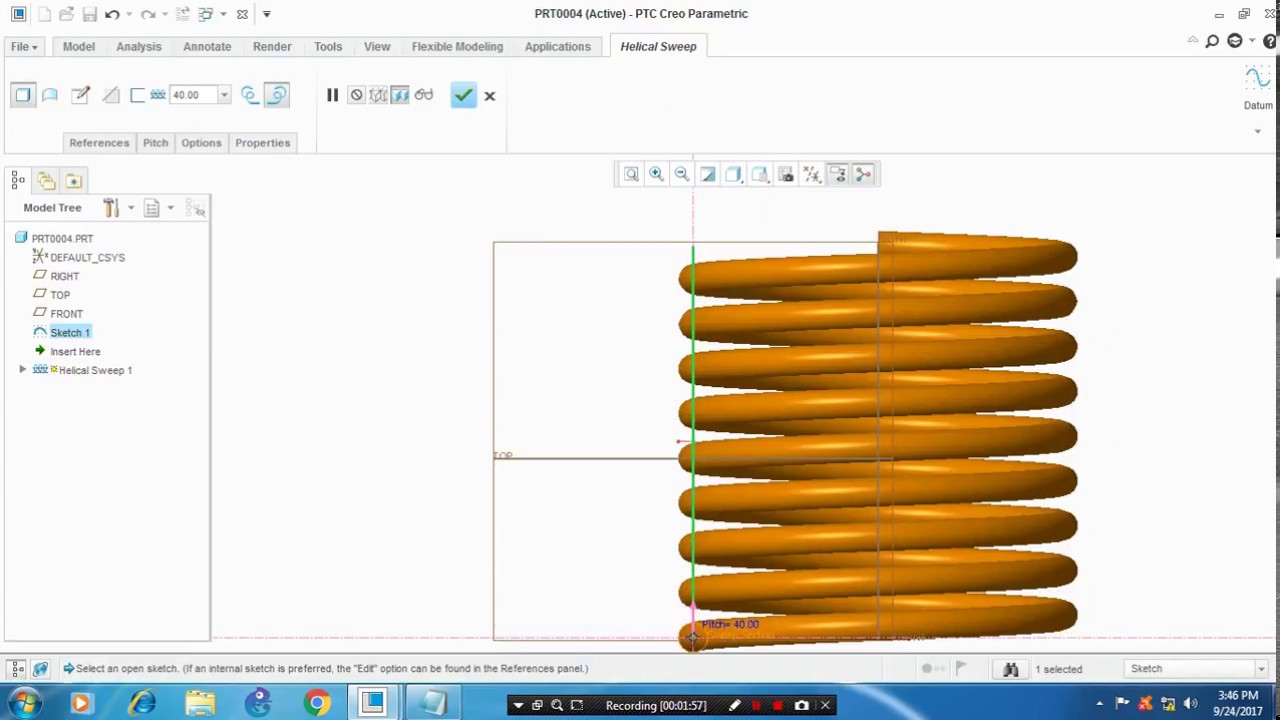The image size is (1280, 720).
Task: Toggle the thicken sketch option
Action: [x=138, y=95]
